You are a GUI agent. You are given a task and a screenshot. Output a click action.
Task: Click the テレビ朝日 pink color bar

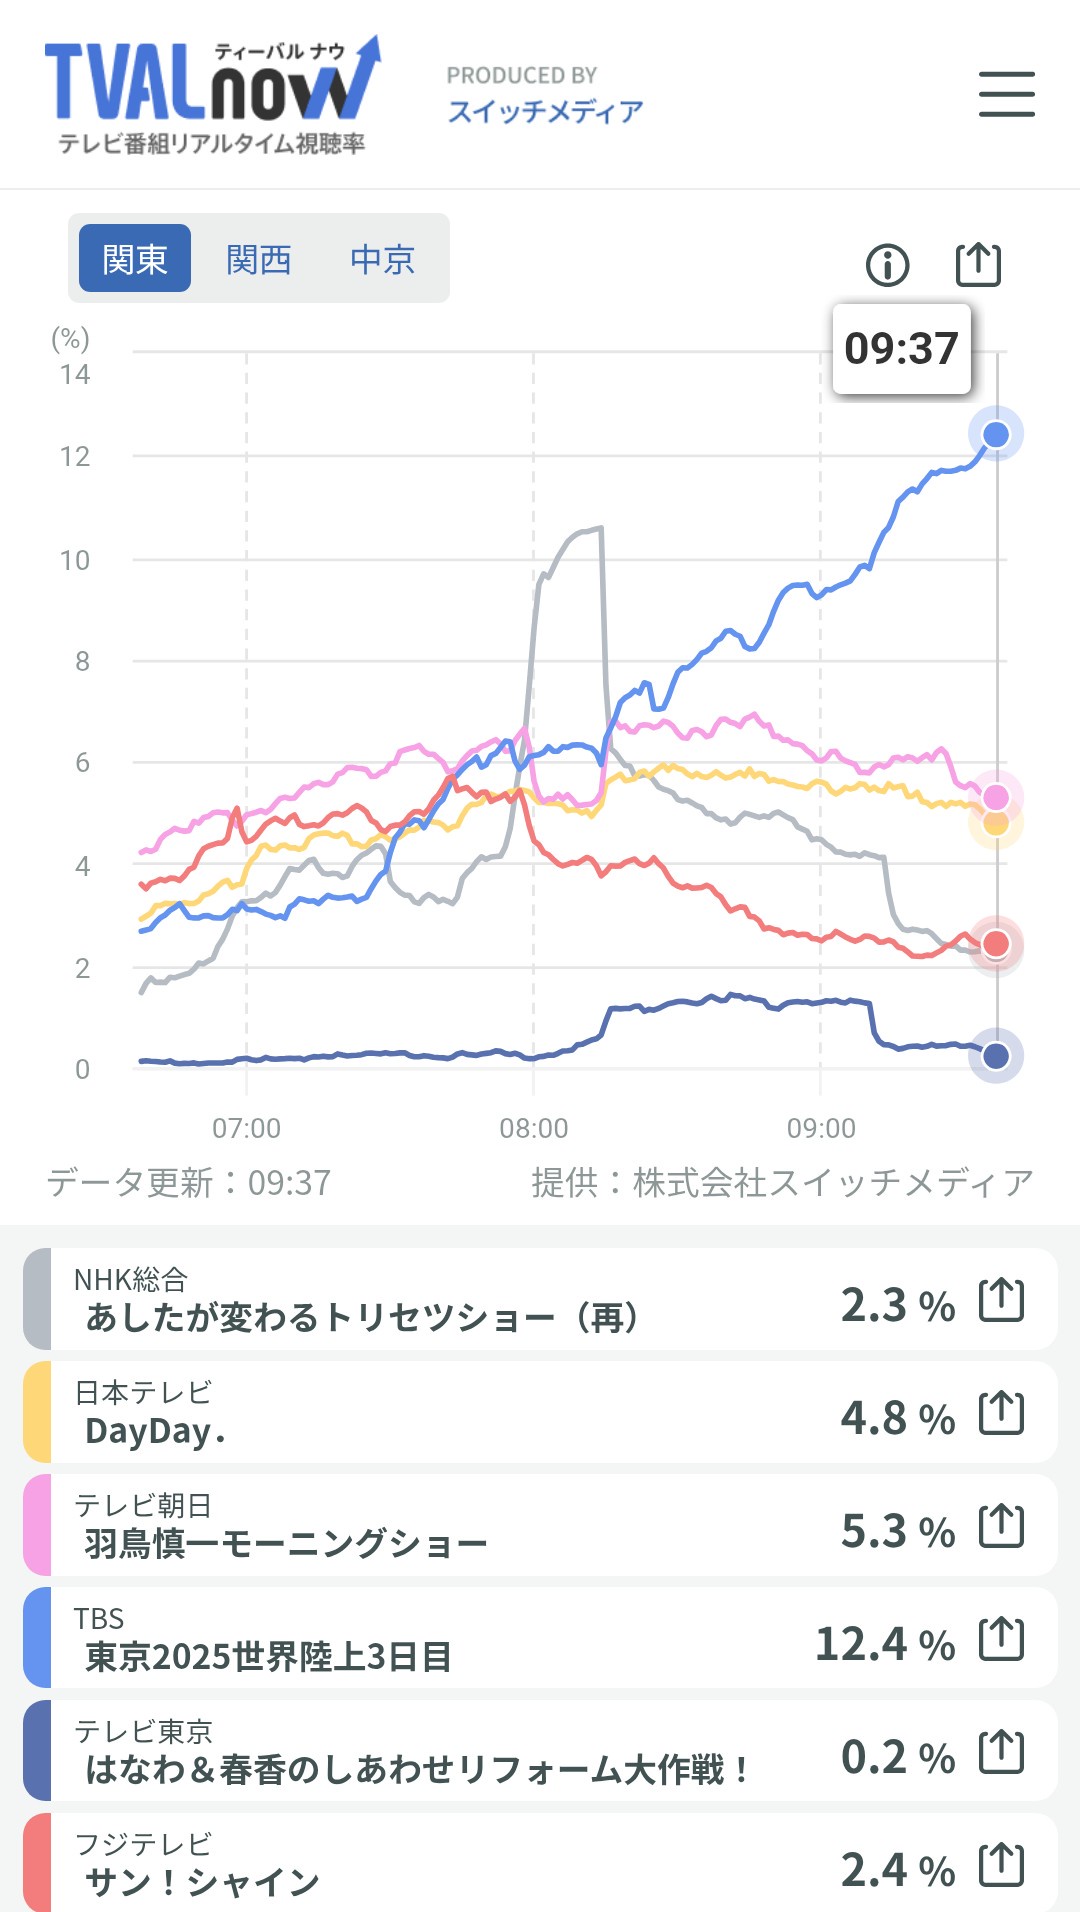(x=37, y=1526)
